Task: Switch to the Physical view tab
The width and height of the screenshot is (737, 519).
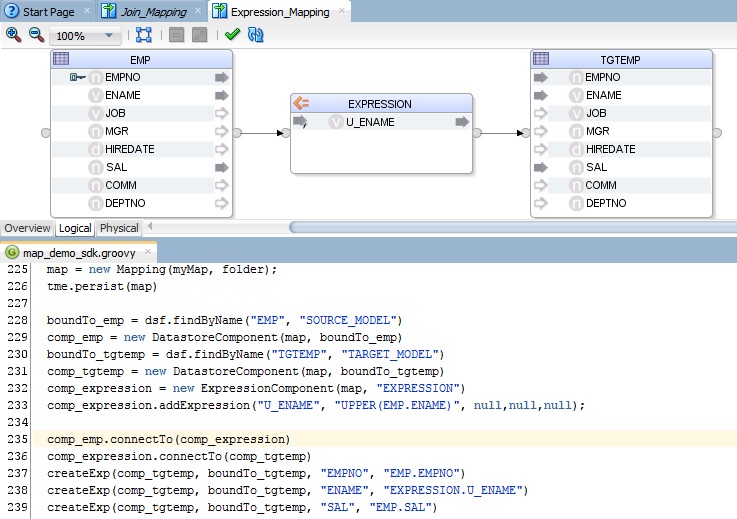Action: (119, 228)
